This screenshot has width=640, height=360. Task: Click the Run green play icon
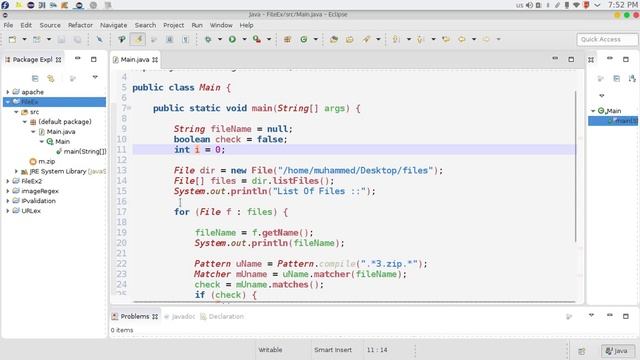(232, 39)
